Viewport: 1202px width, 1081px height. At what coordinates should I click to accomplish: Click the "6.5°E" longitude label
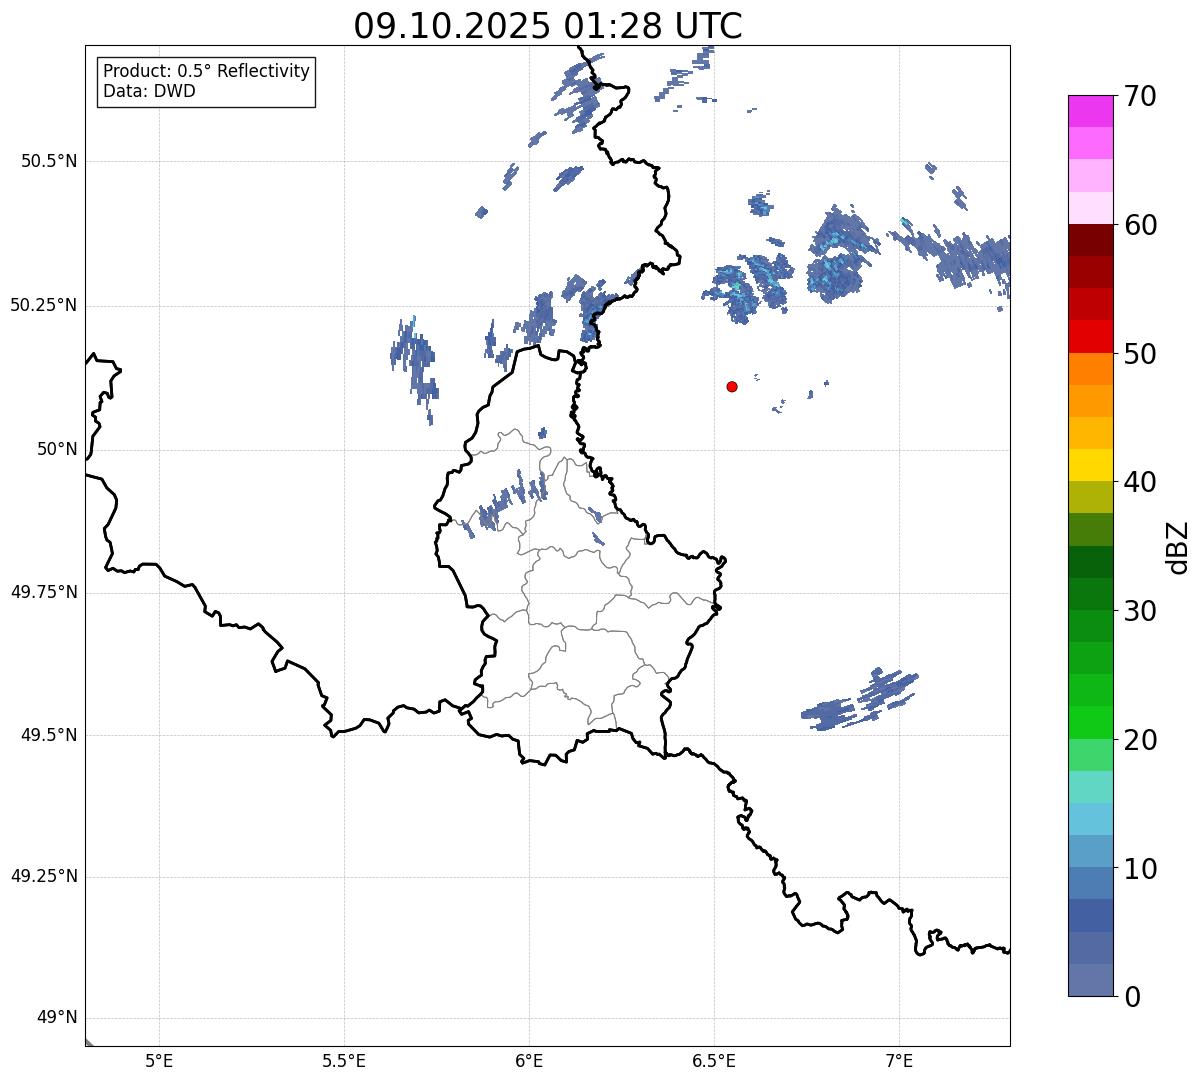tap(714, 1060)
